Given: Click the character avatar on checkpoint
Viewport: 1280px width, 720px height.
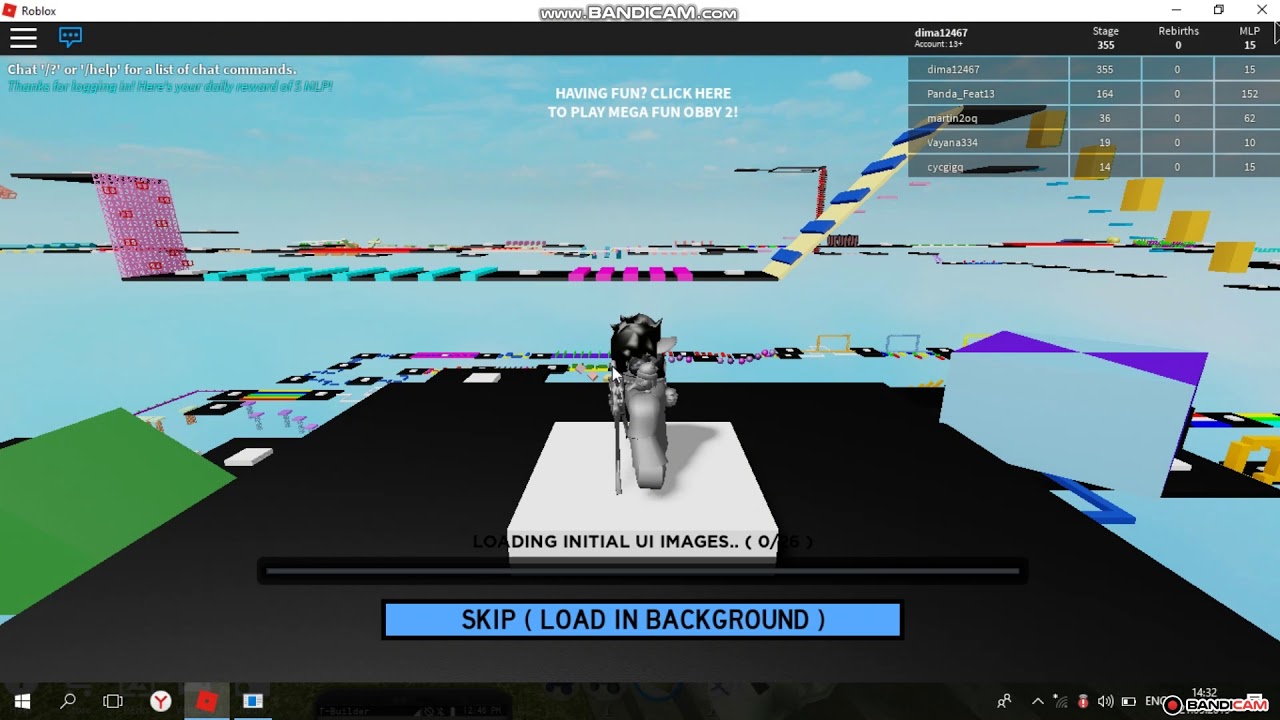Looking at the screenshot, I should [x=643, y=403].
